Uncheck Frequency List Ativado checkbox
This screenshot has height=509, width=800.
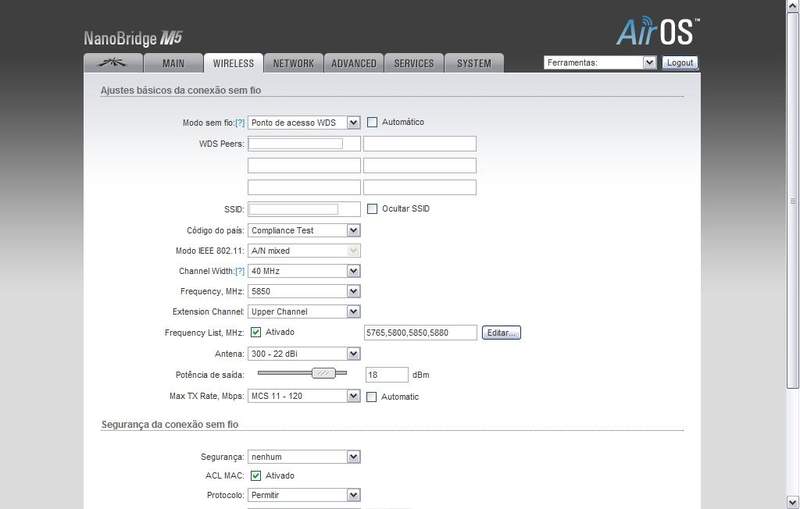[x=256, y=333]
